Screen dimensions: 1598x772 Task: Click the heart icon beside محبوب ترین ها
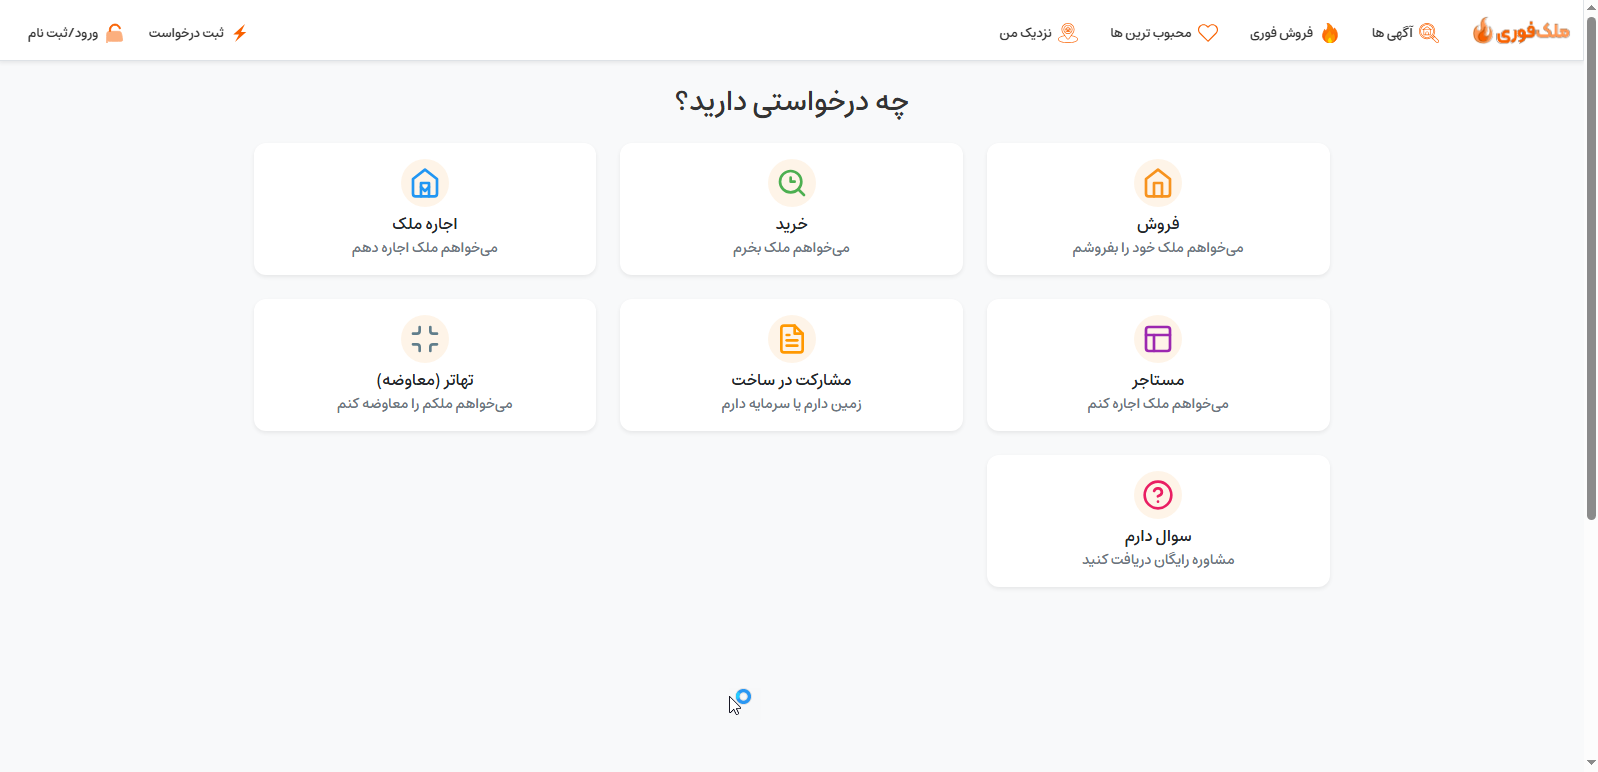(x=1208, y=33)
